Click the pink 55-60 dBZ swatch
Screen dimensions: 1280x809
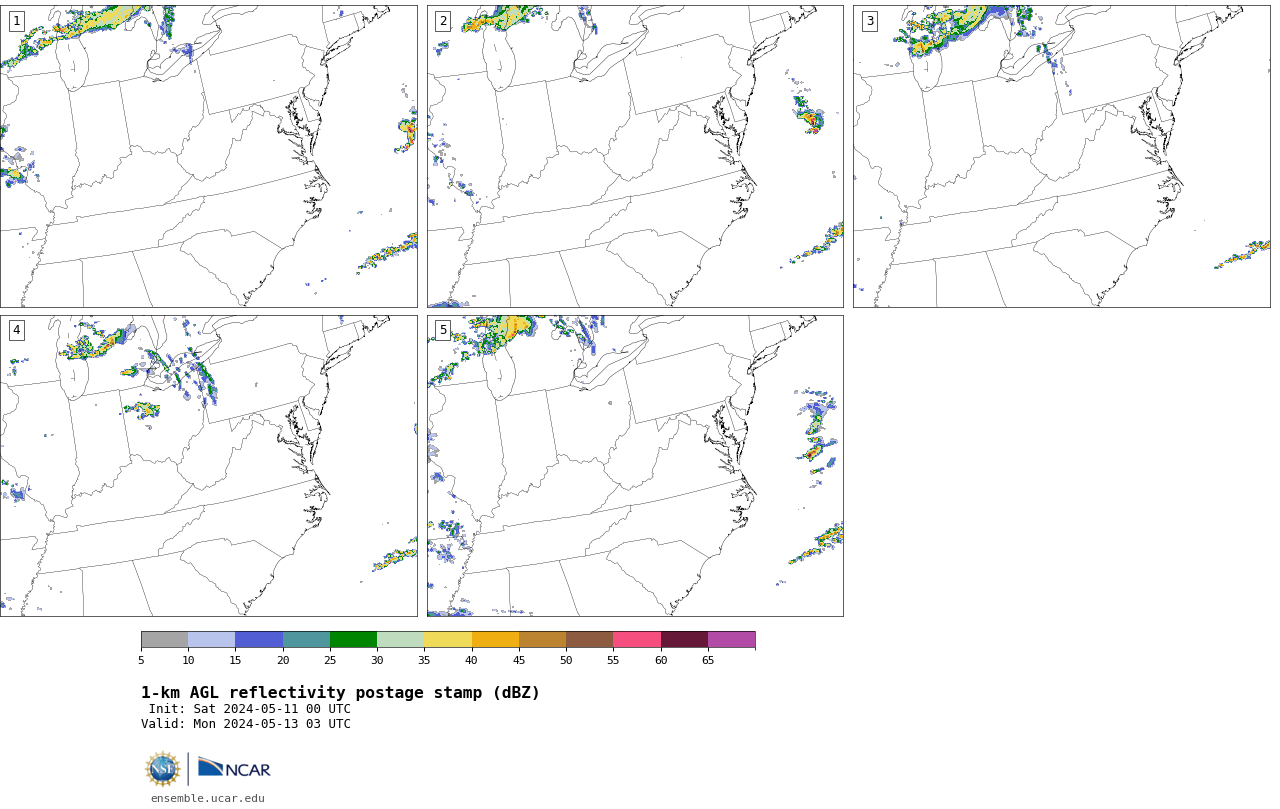637,640
